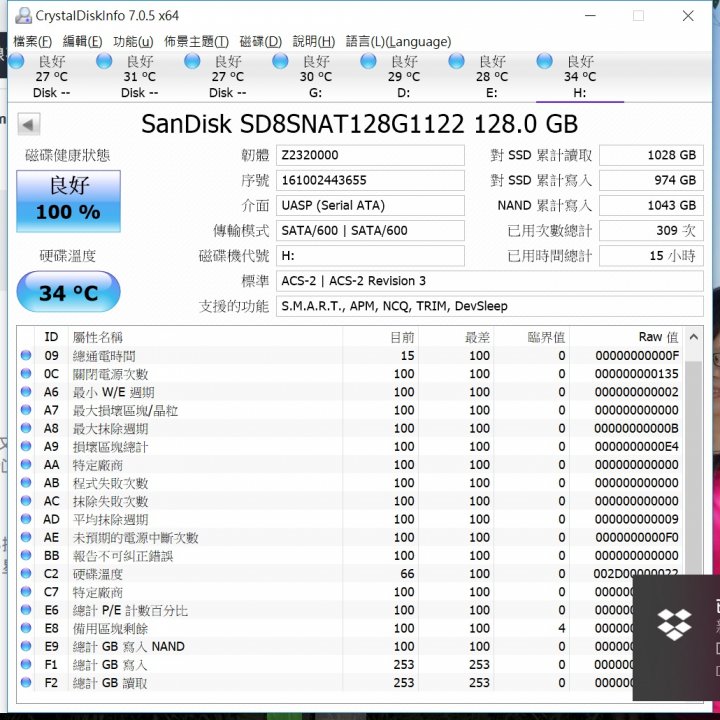Click status orb for attribute BB
The height and width of the screenshot is (720, 720).
26,556
